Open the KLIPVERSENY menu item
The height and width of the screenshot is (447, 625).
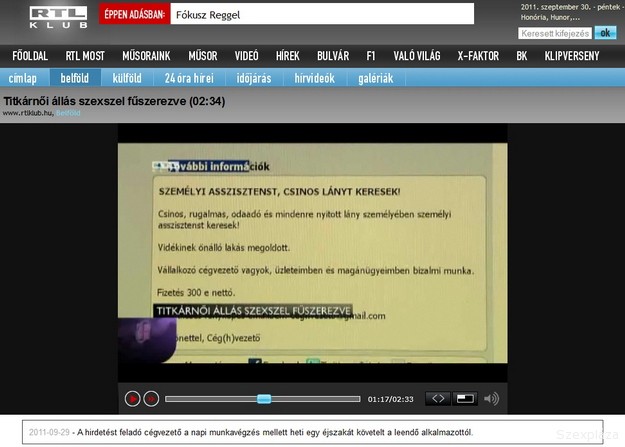pos(572,56)
